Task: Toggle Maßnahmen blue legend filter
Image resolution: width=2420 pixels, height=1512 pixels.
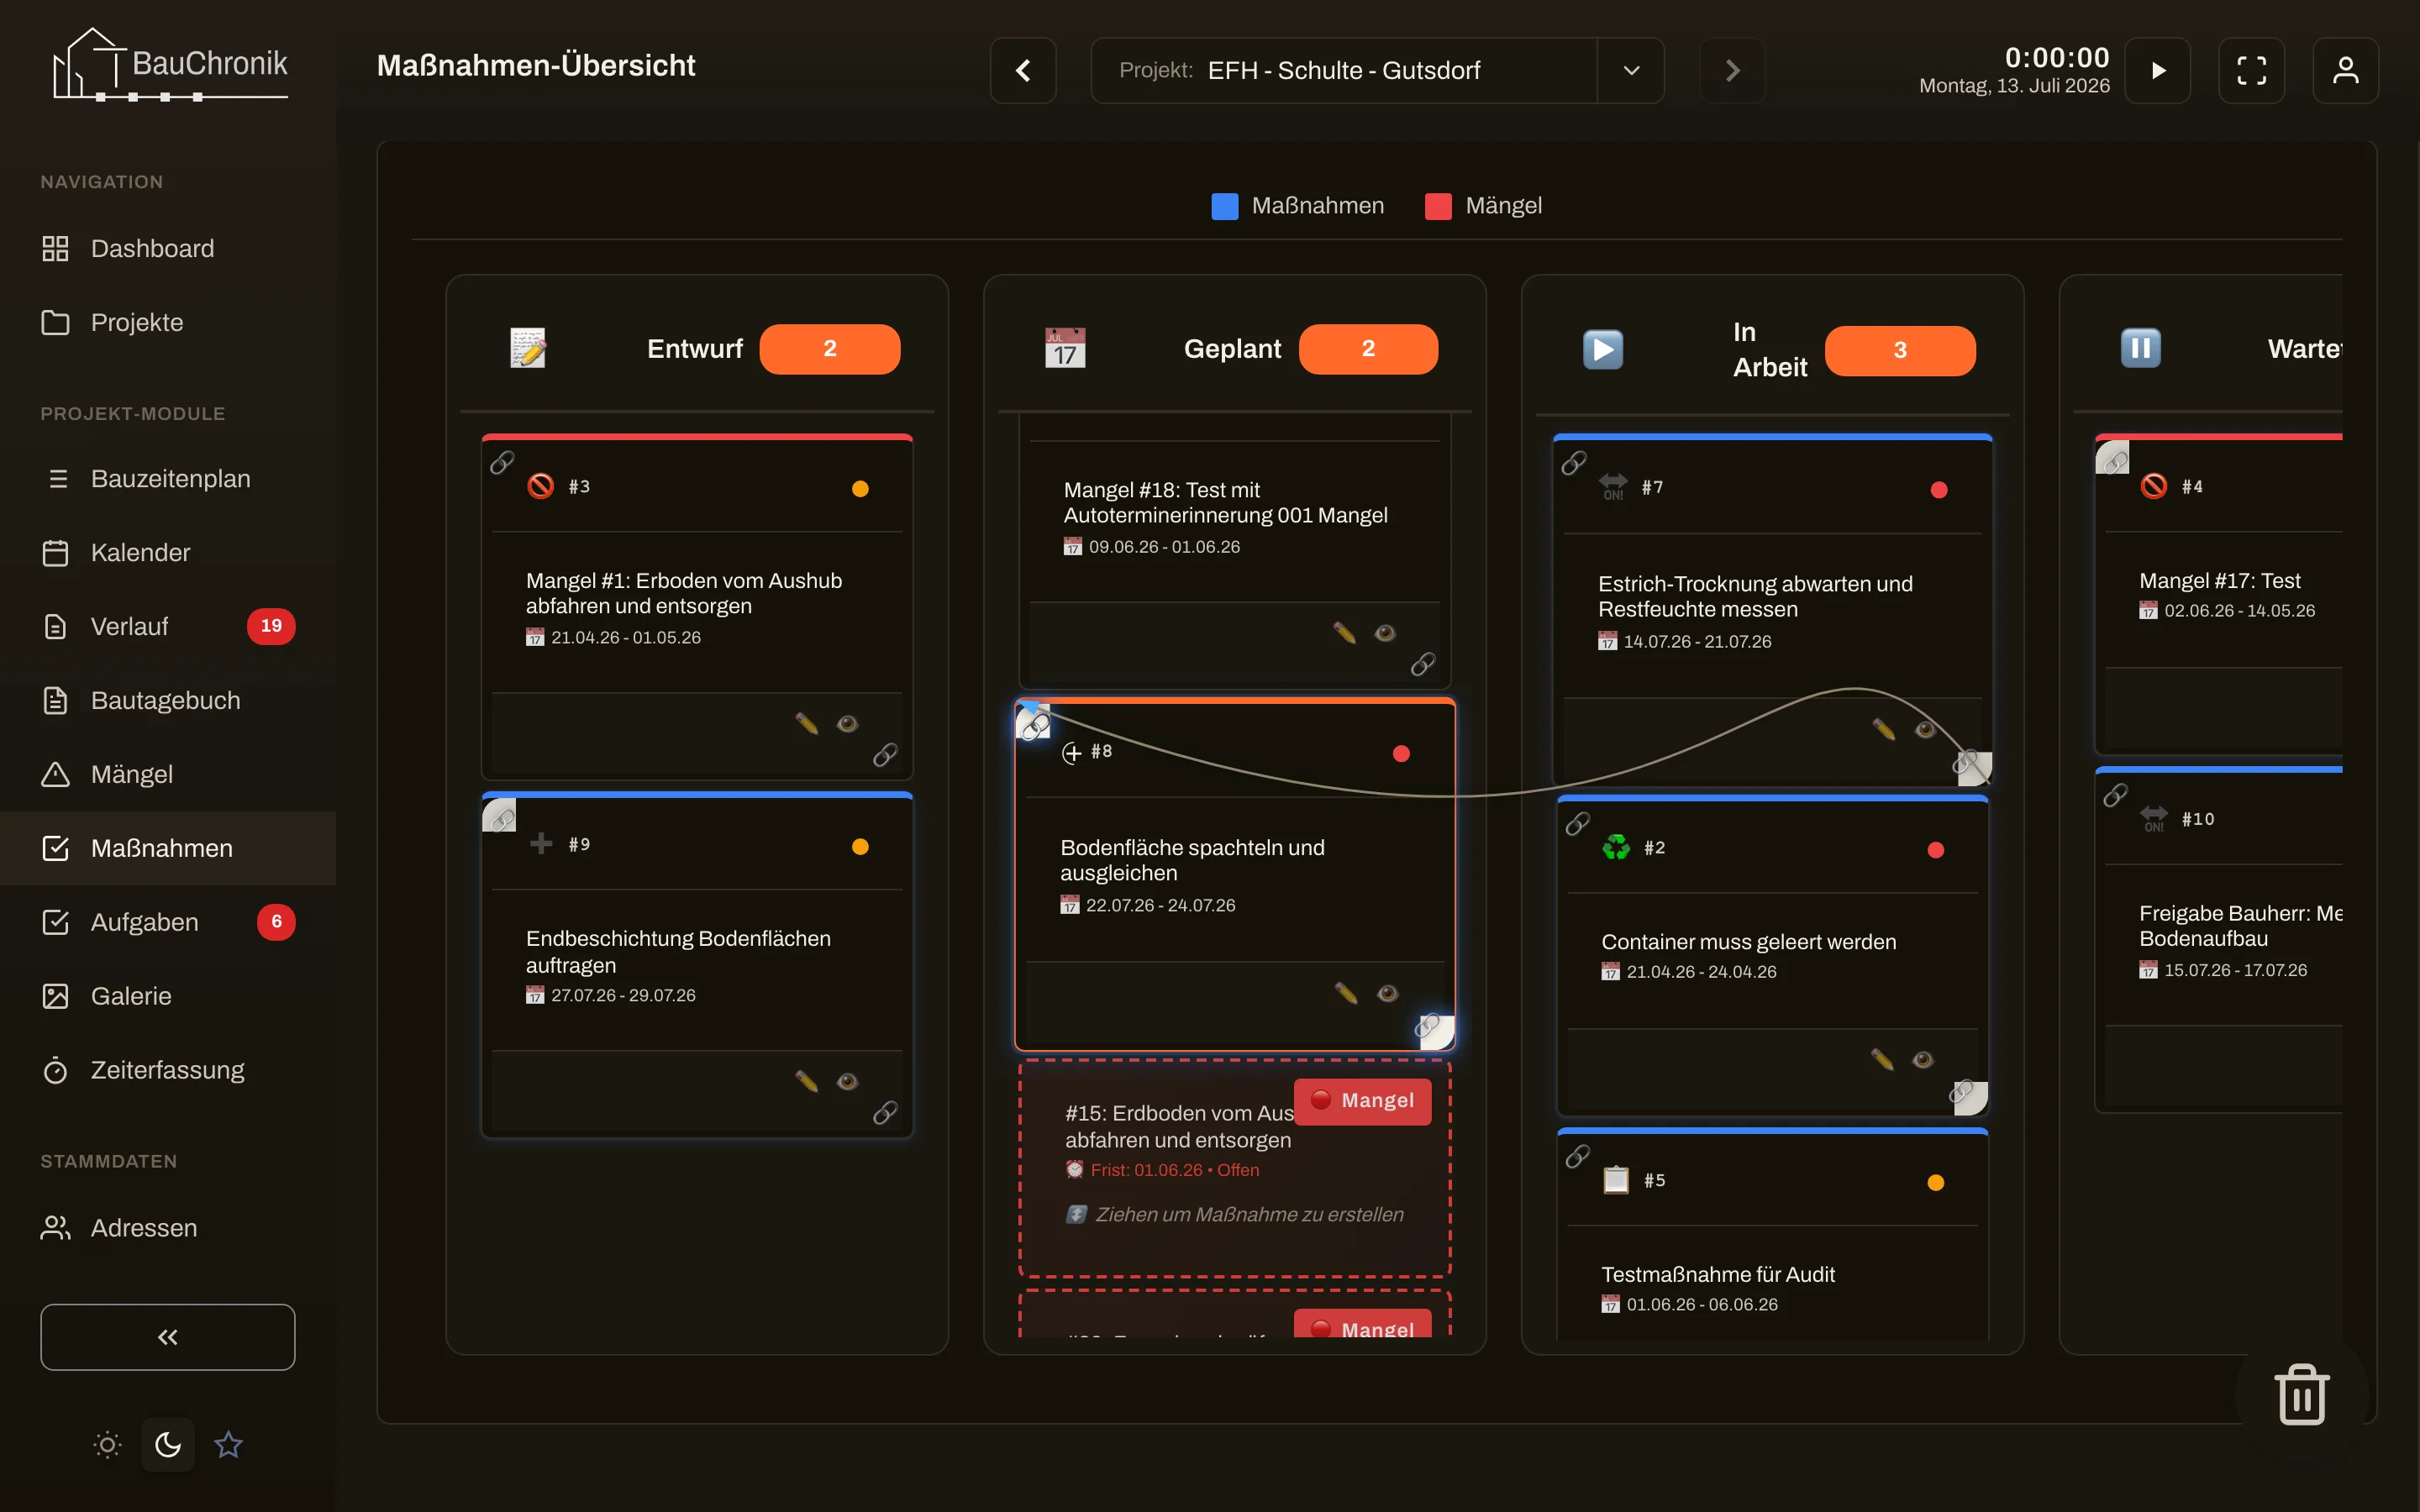Action: click(x=1298, y=206)
